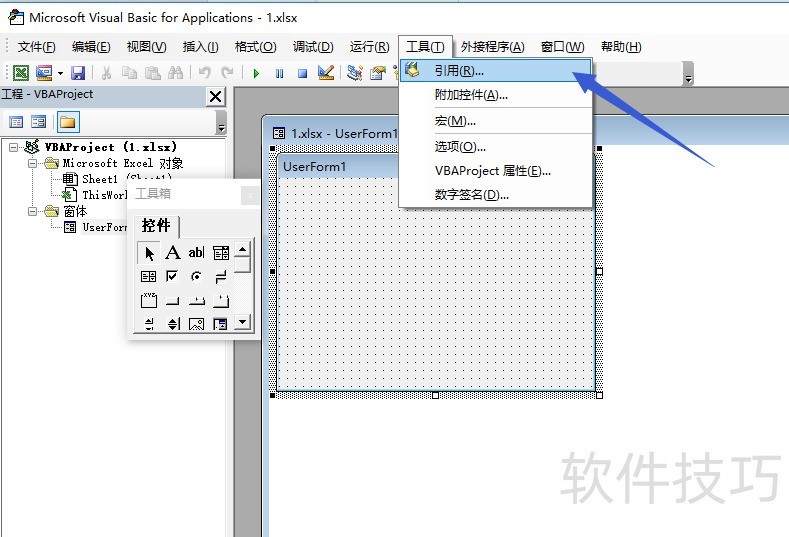
Task: Choose 宏(M)... menu entry
Action: (x=496, y=121)
